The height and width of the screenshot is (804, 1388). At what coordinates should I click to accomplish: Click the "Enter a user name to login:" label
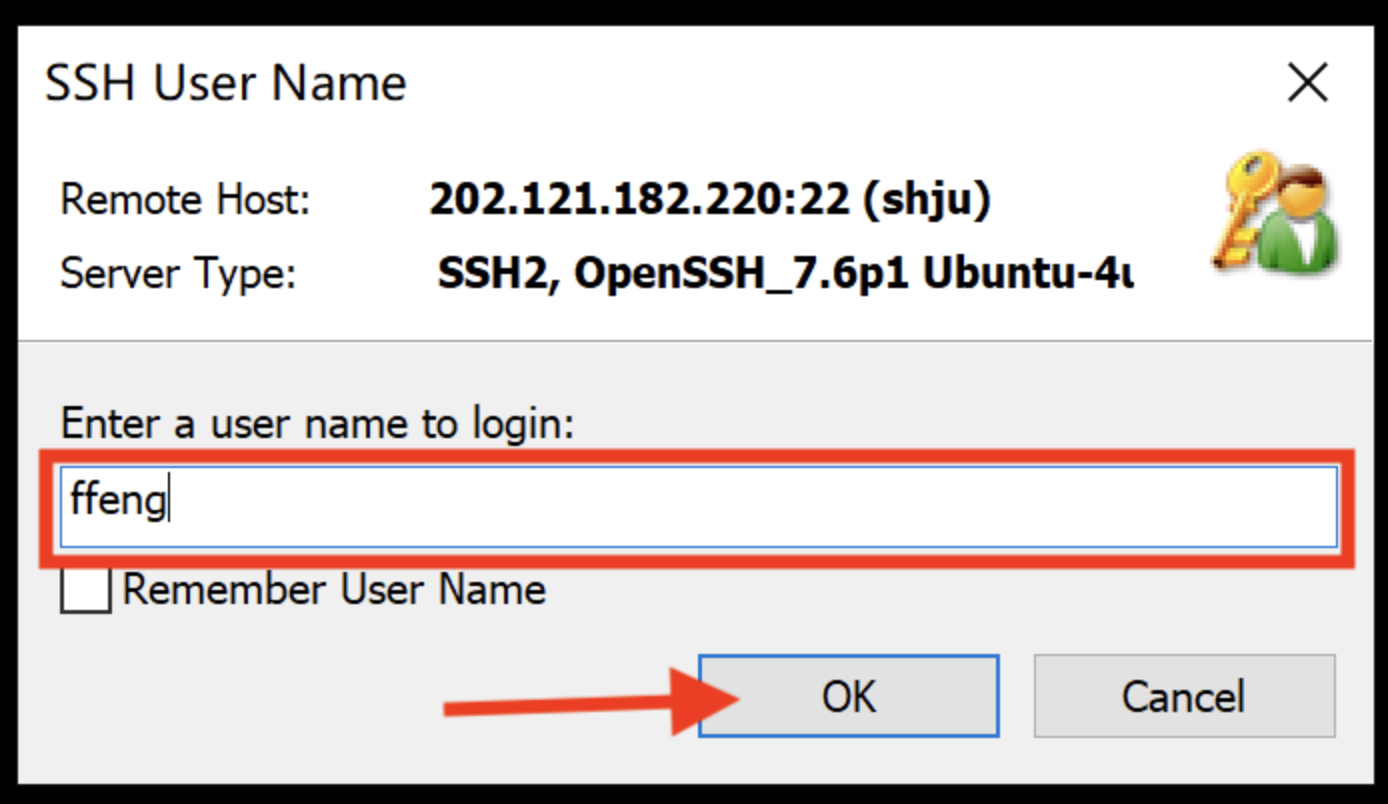(x=318, y=424)
